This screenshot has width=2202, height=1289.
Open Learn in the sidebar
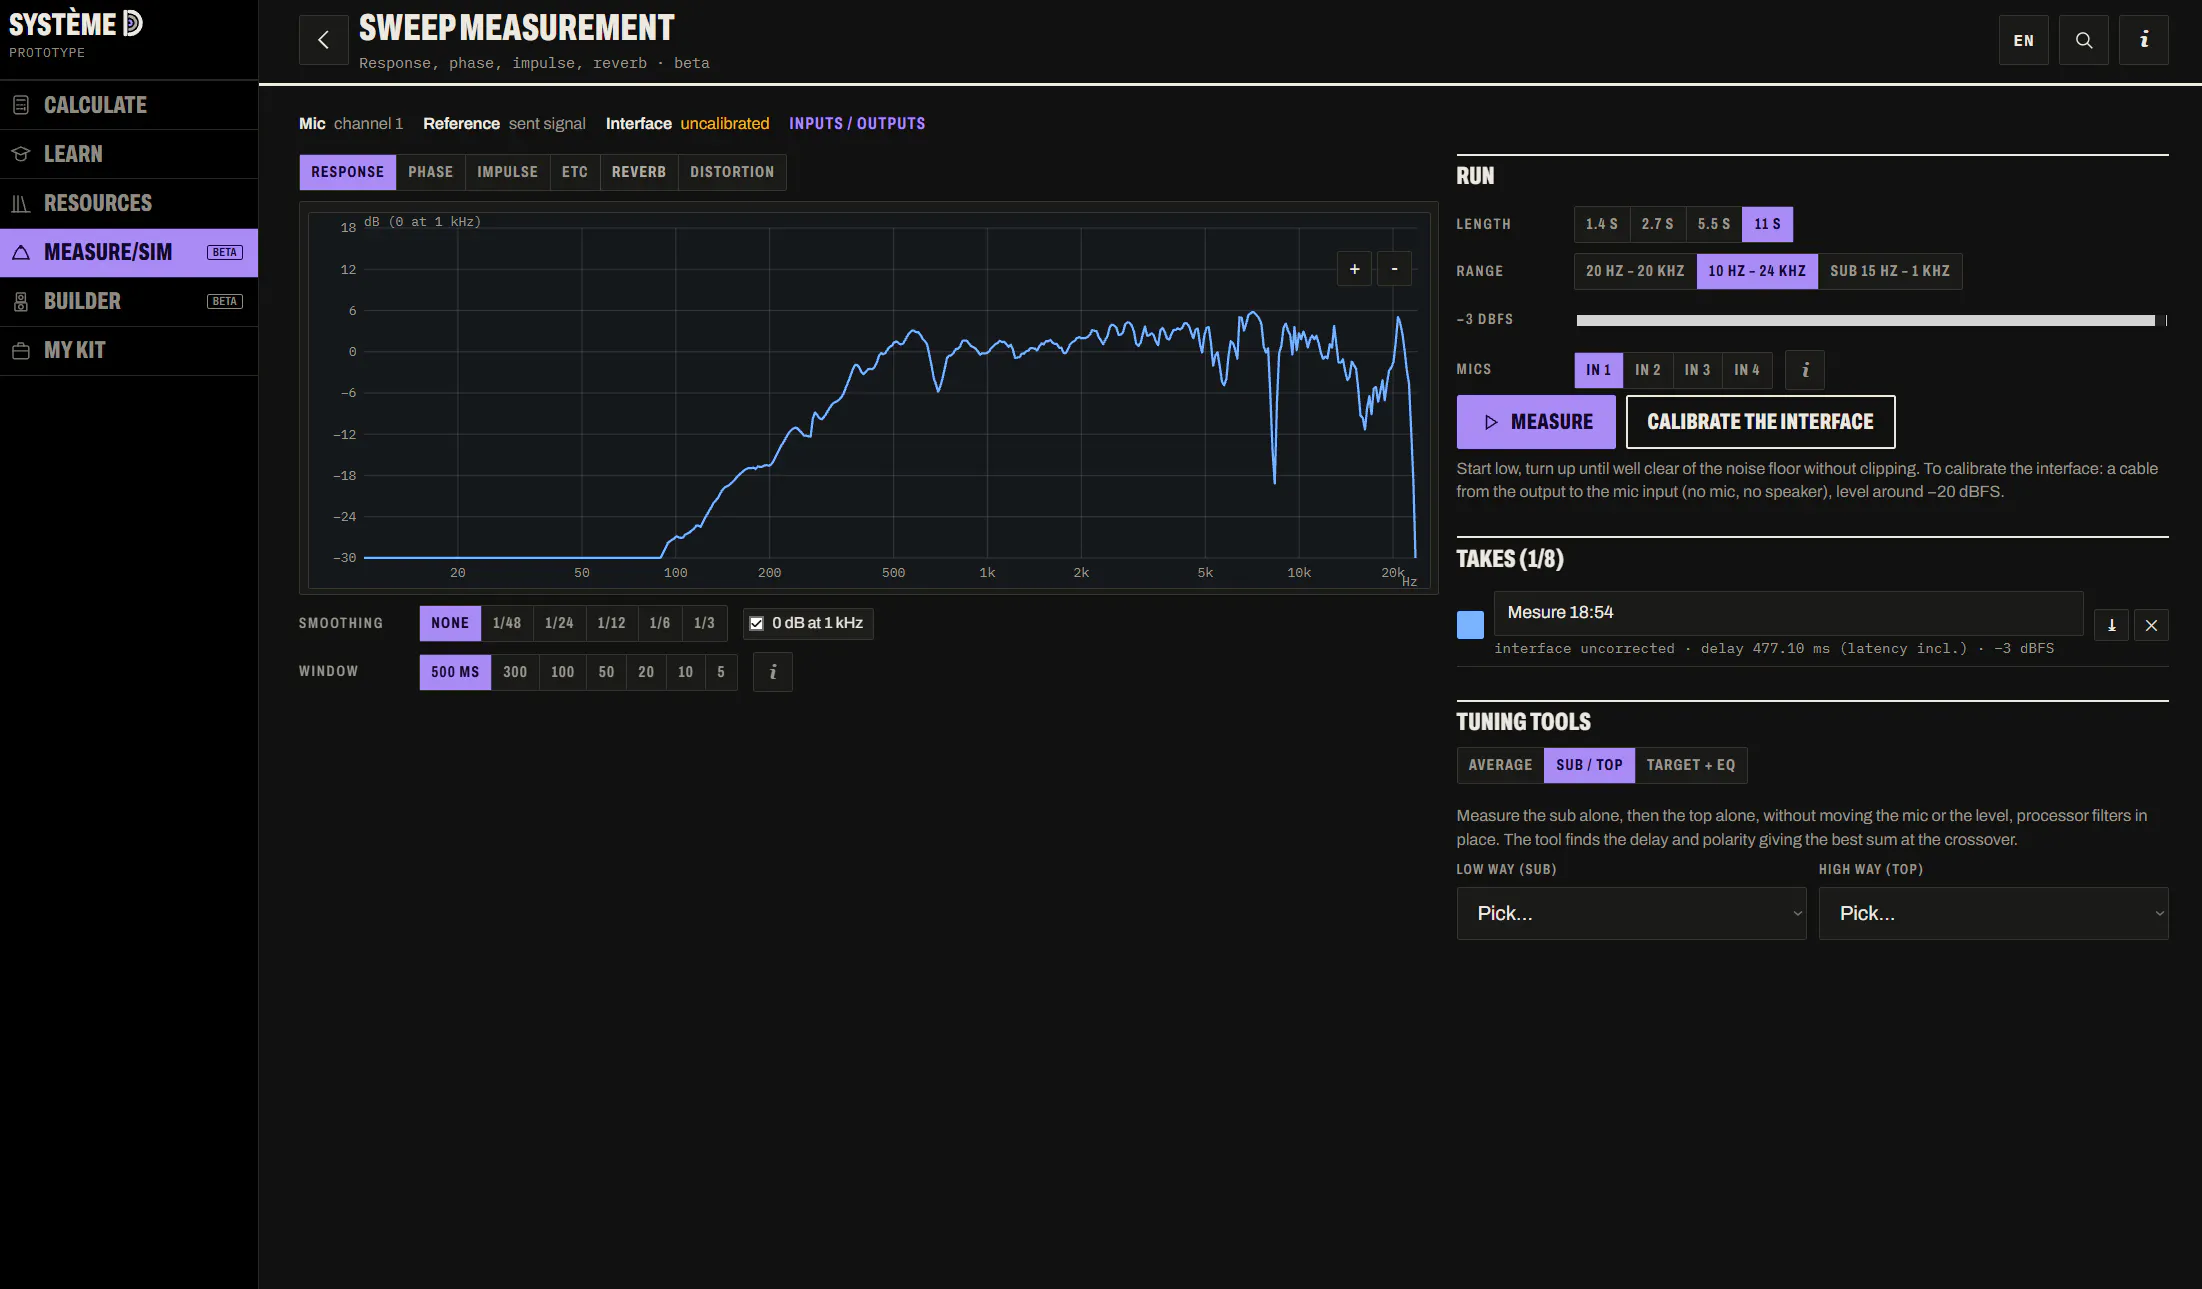tap(129, 154)
